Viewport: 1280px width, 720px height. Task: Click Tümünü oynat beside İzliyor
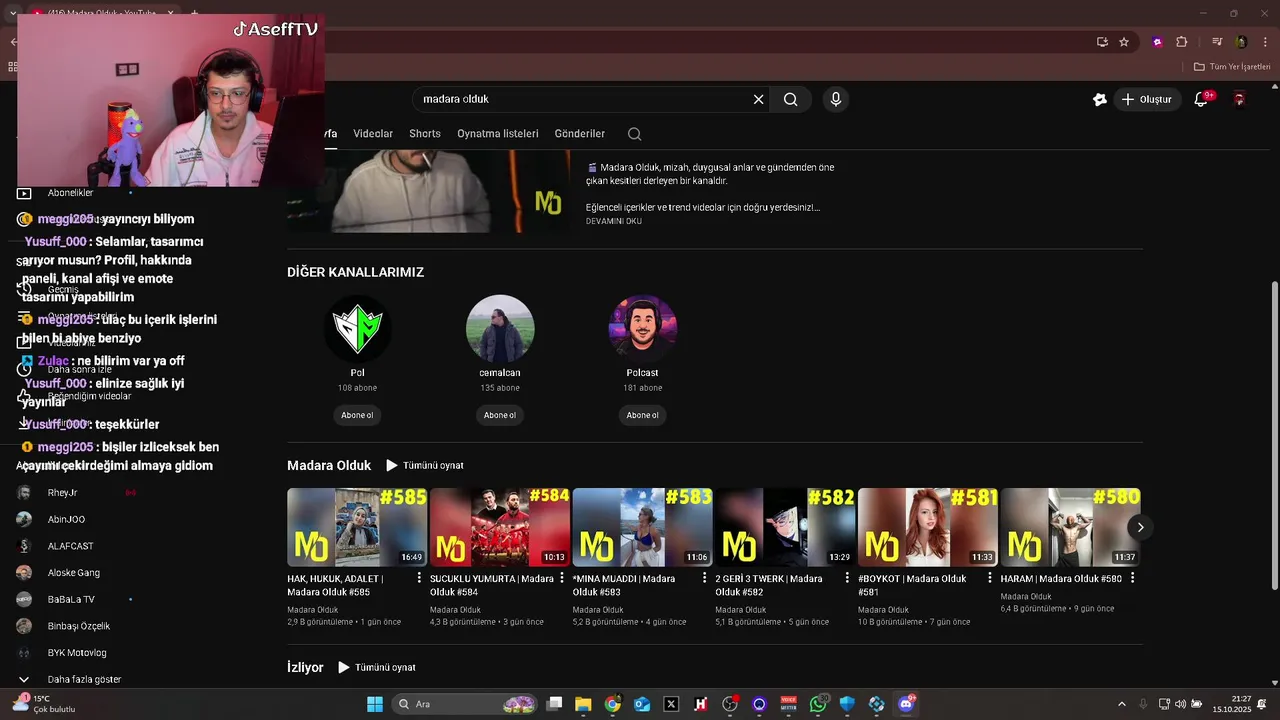[x=377, y=667]
